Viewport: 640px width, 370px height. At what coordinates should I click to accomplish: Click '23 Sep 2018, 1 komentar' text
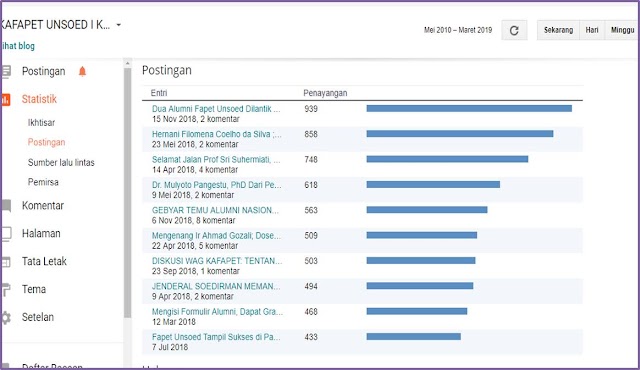coord(196,271)
